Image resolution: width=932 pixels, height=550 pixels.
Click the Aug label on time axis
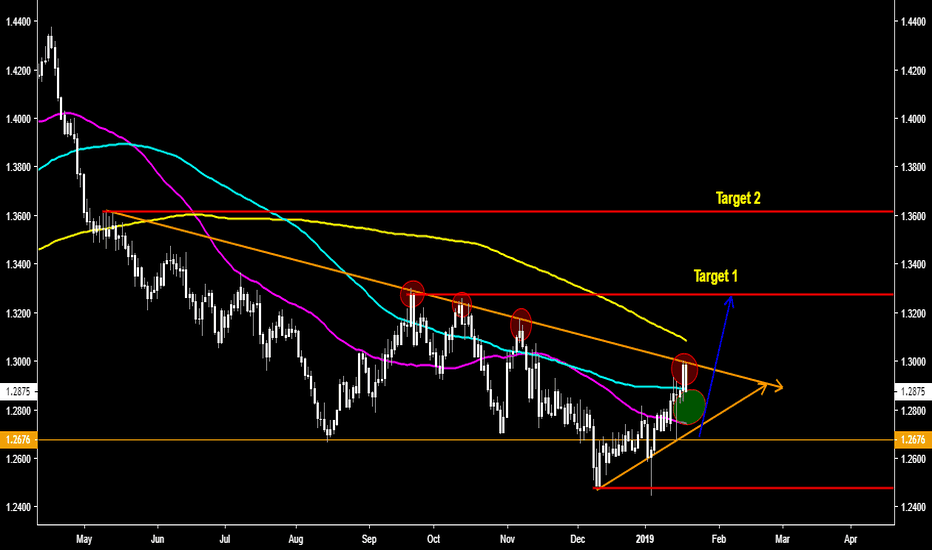coord(295,540)
